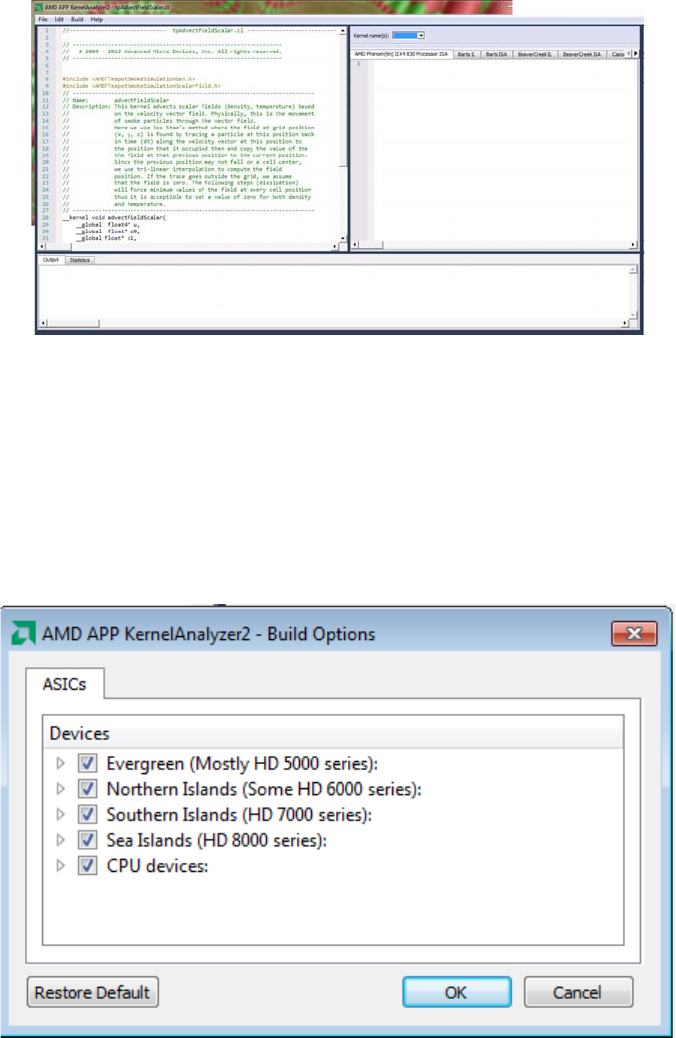This screenshot has height=1038, width=676.
Task: Click the kernel line '__kernel void advectFieldScalar('
Action: tap(114, 218)
